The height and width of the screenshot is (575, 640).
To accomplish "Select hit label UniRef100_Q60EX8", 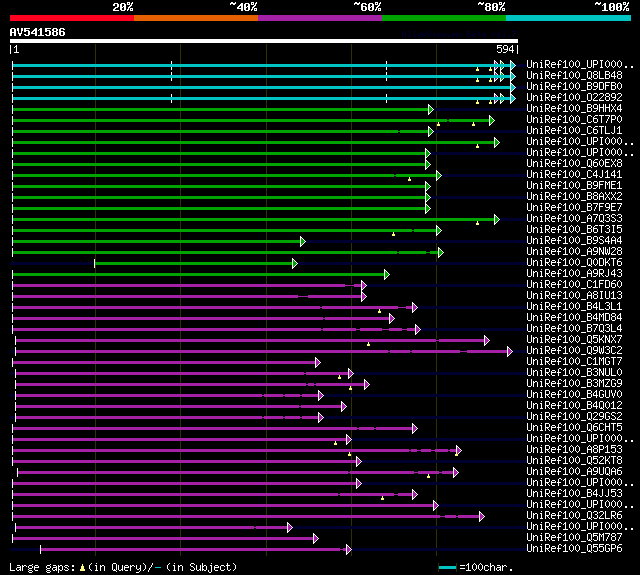I will coord(574,164).
